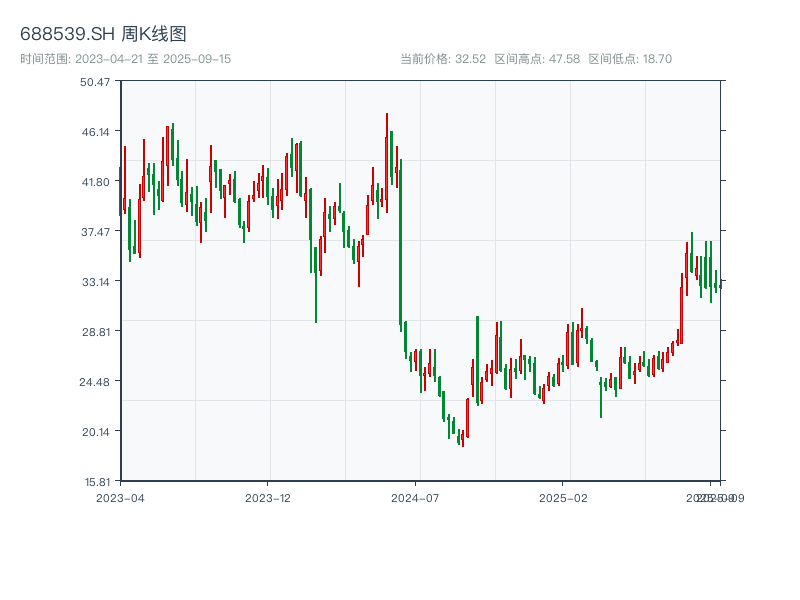Click the 37.47 y-axis tick label
Screen dimensions: 800x600
tap(95, 231)
